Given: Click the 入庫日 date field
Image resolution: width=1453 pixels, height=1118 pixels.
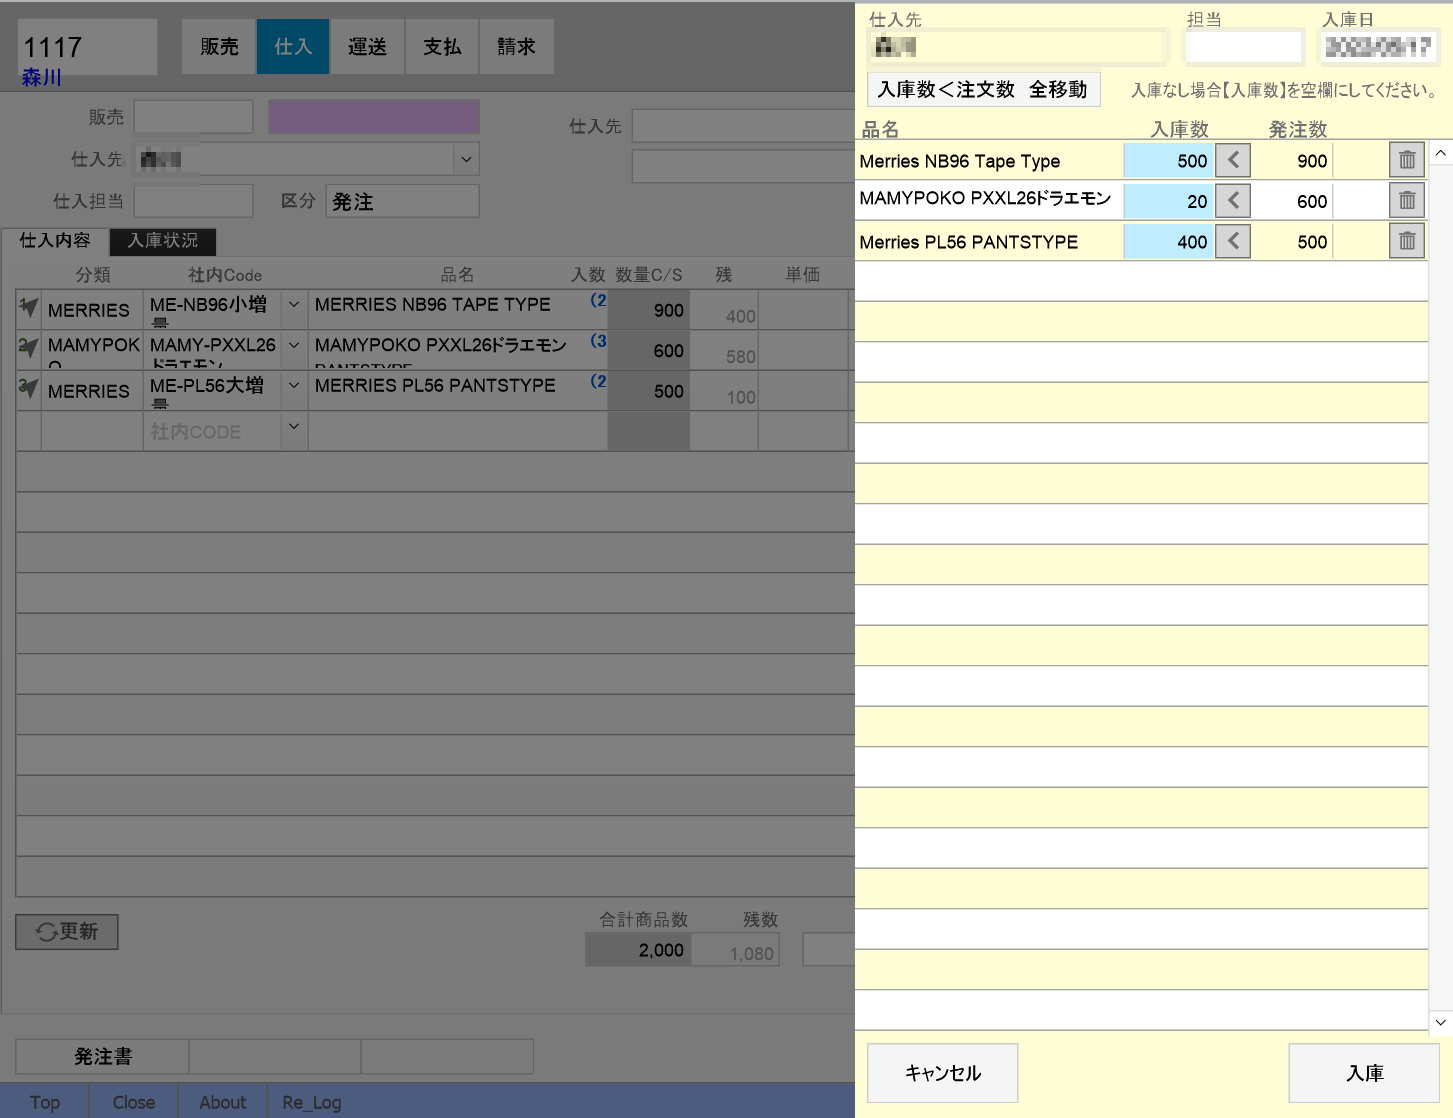Looking at the screenshot, I should click(x=1380, y=46).
